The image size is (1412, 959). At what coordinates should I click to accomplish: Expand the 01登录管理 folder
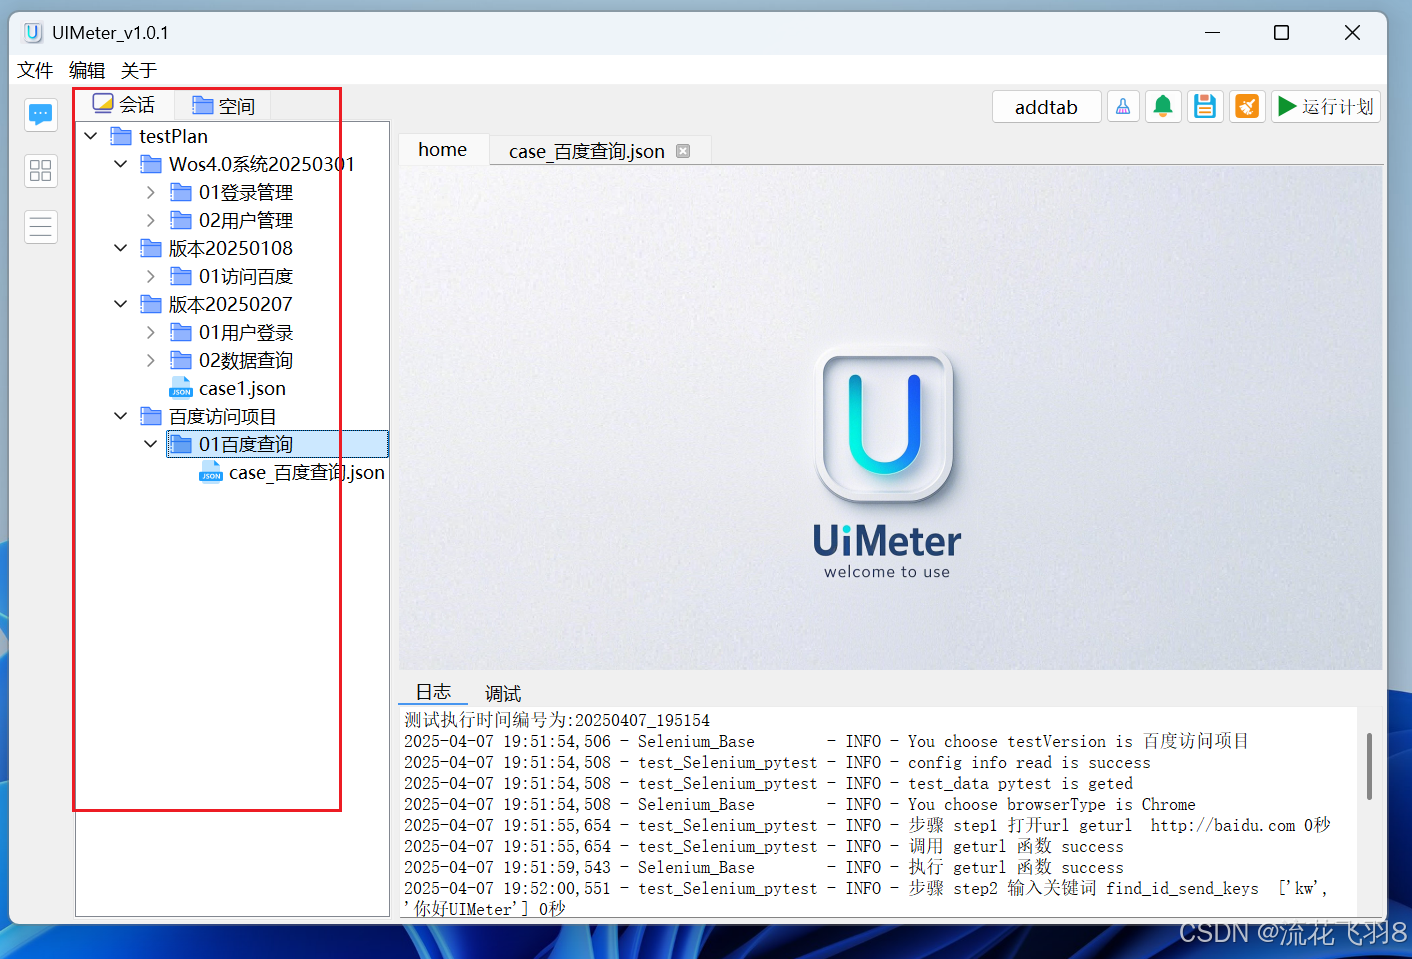click(151, 192)
